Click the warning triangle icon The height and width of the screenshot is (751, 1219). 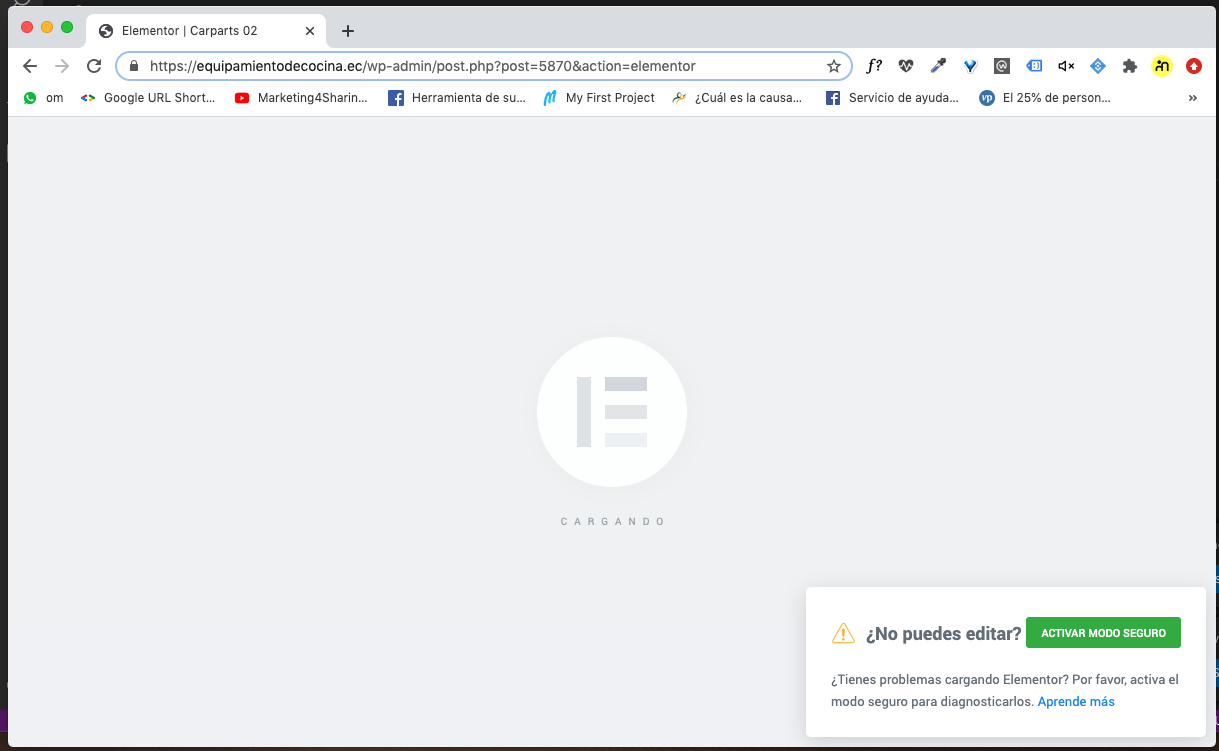pyautogui.click(x=843, y=633)
